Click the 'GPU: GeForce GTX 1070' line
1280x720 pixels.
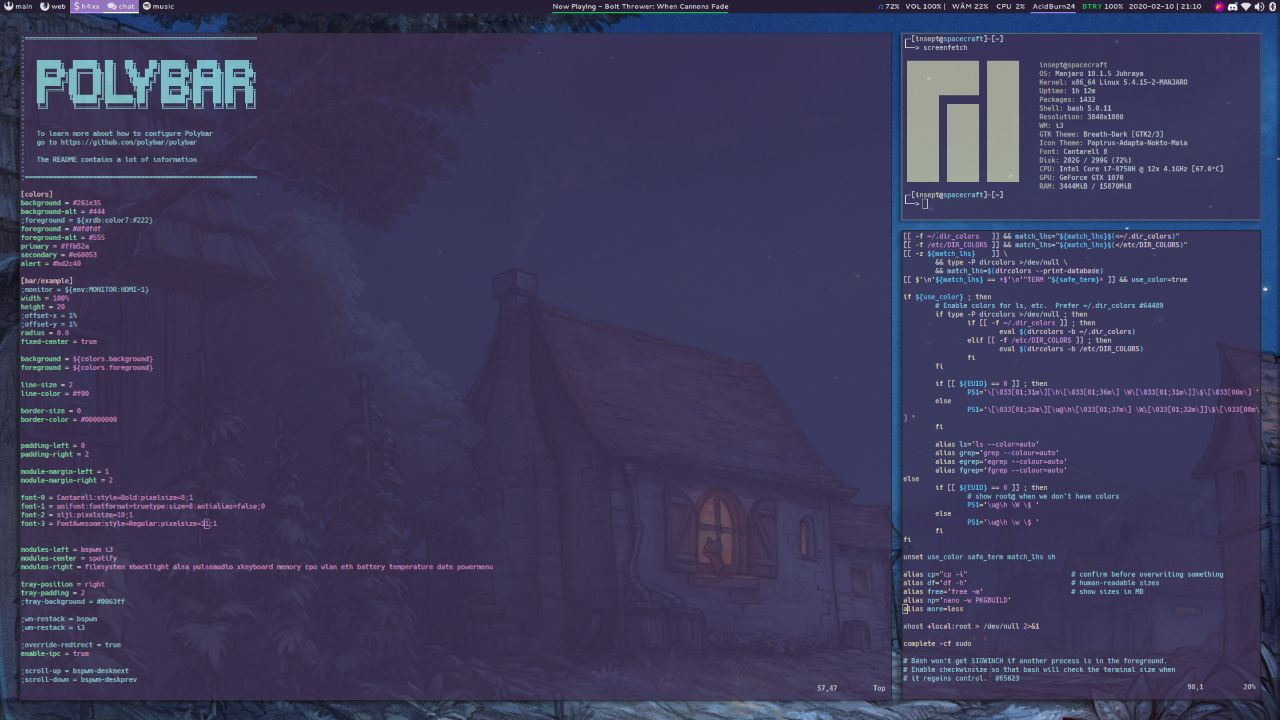coord(1087,177)
